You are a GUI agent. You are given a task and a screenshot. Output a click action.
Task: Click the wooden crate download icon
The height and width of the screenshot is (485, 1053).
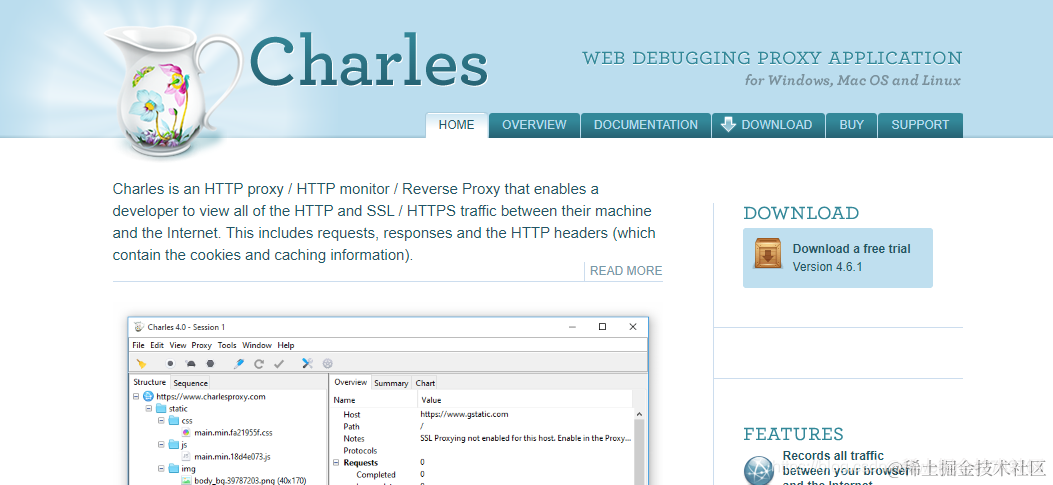tap(768, 253)
